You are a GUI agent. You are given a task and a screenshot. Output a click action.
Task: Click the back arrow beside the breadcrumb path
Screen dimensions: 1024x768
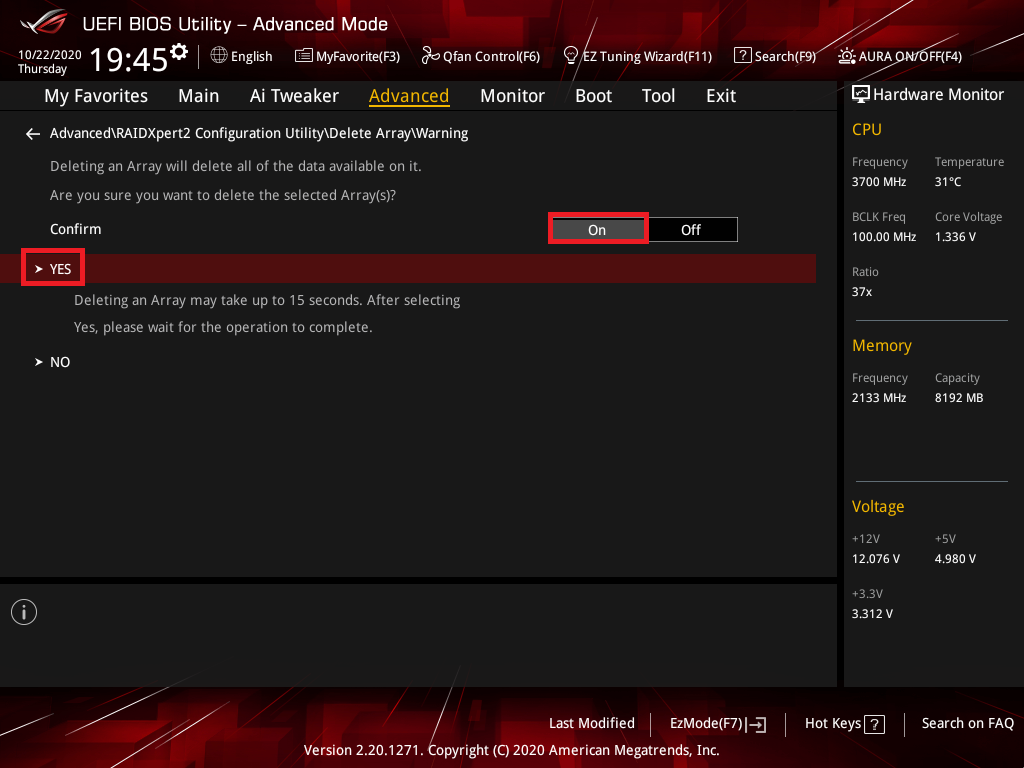tap(33, 133)
